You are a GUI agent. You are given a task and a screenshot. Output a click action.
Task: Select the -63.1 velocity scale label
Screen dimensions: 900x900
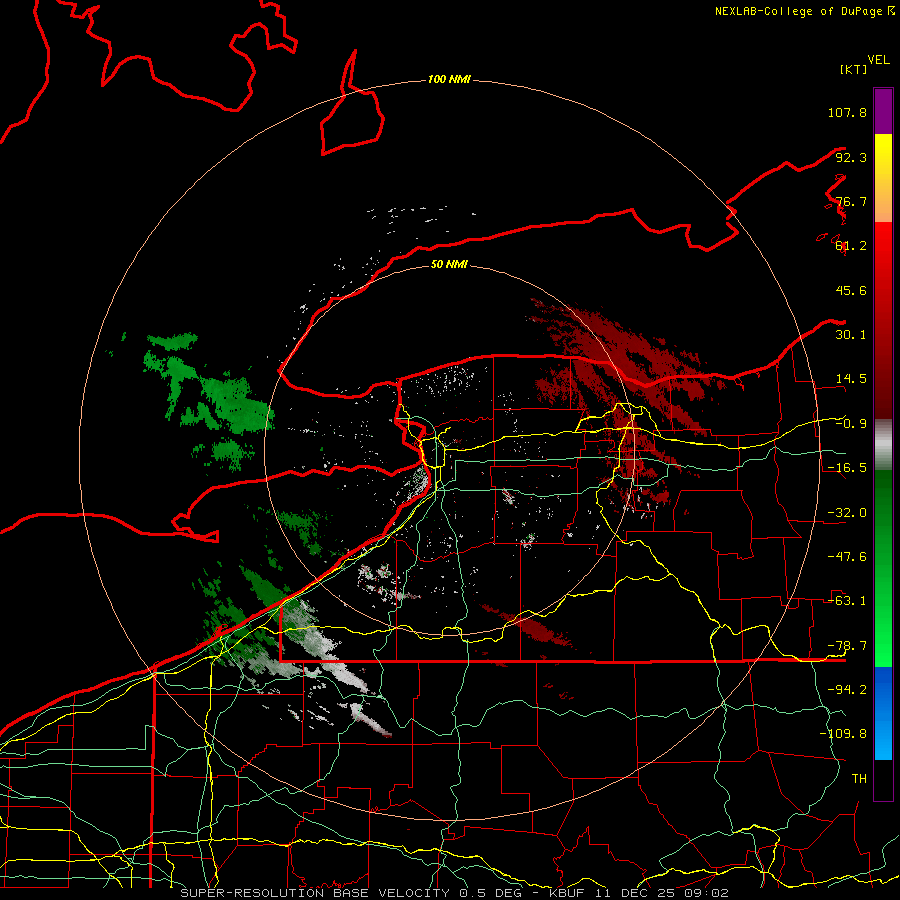[x=847, y=601]
